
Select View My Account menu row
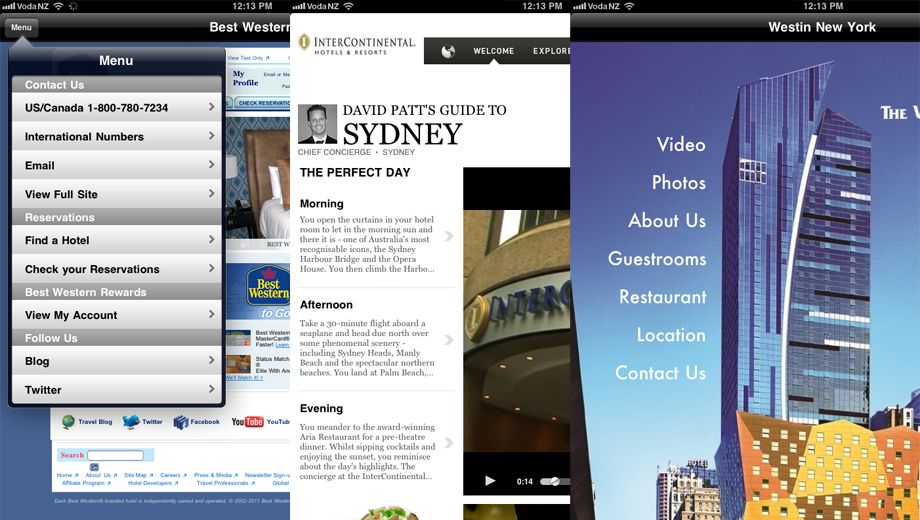pos(117,315)
